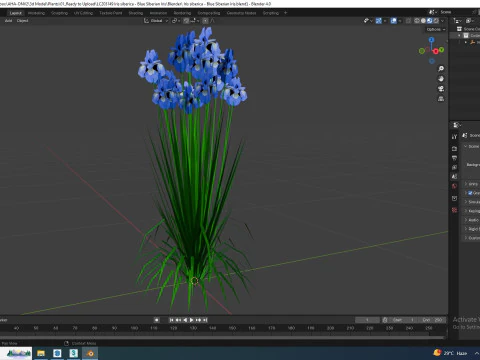Open the Scripting workspace tab
Screen dimensions: 480x360
(271, 13)
